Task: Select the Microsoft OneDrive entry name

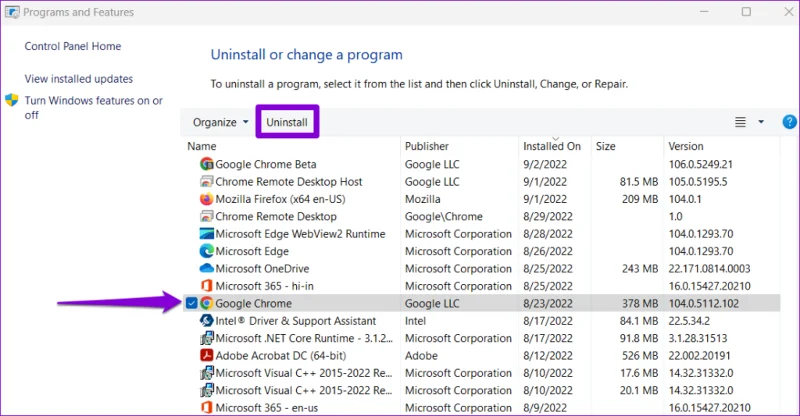Action: coord(262,268)
